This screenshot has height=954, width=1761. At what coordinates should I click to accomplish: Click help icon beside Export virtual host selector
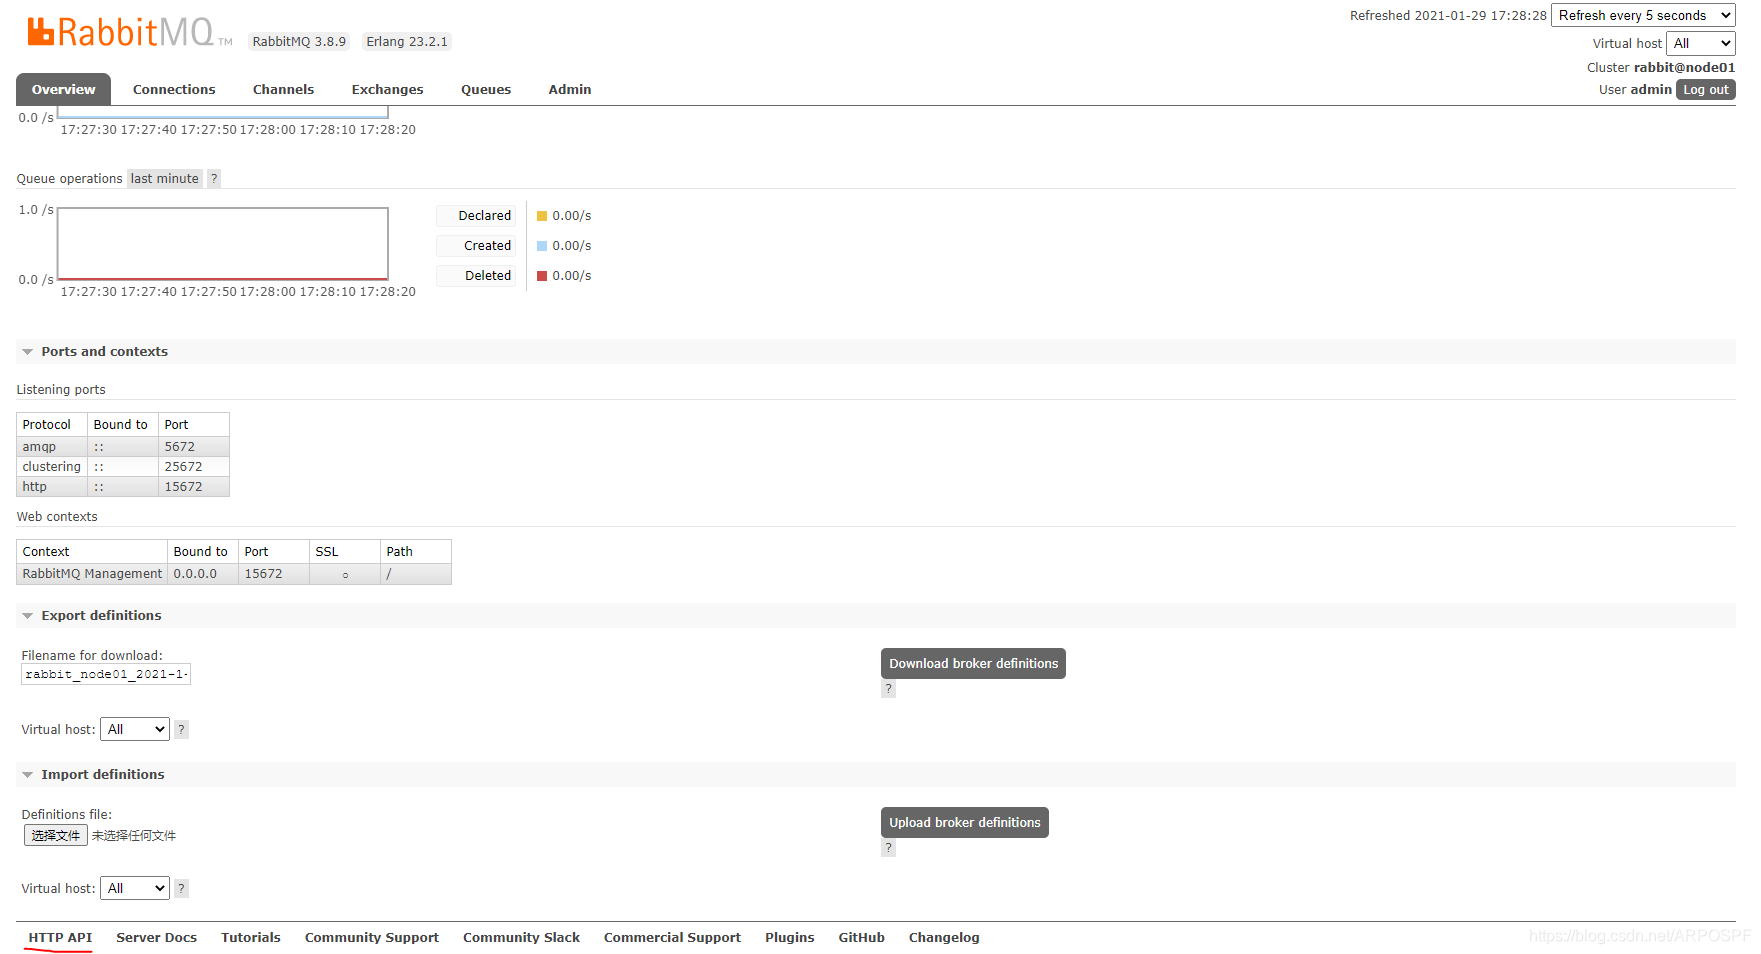coord(181,729)
